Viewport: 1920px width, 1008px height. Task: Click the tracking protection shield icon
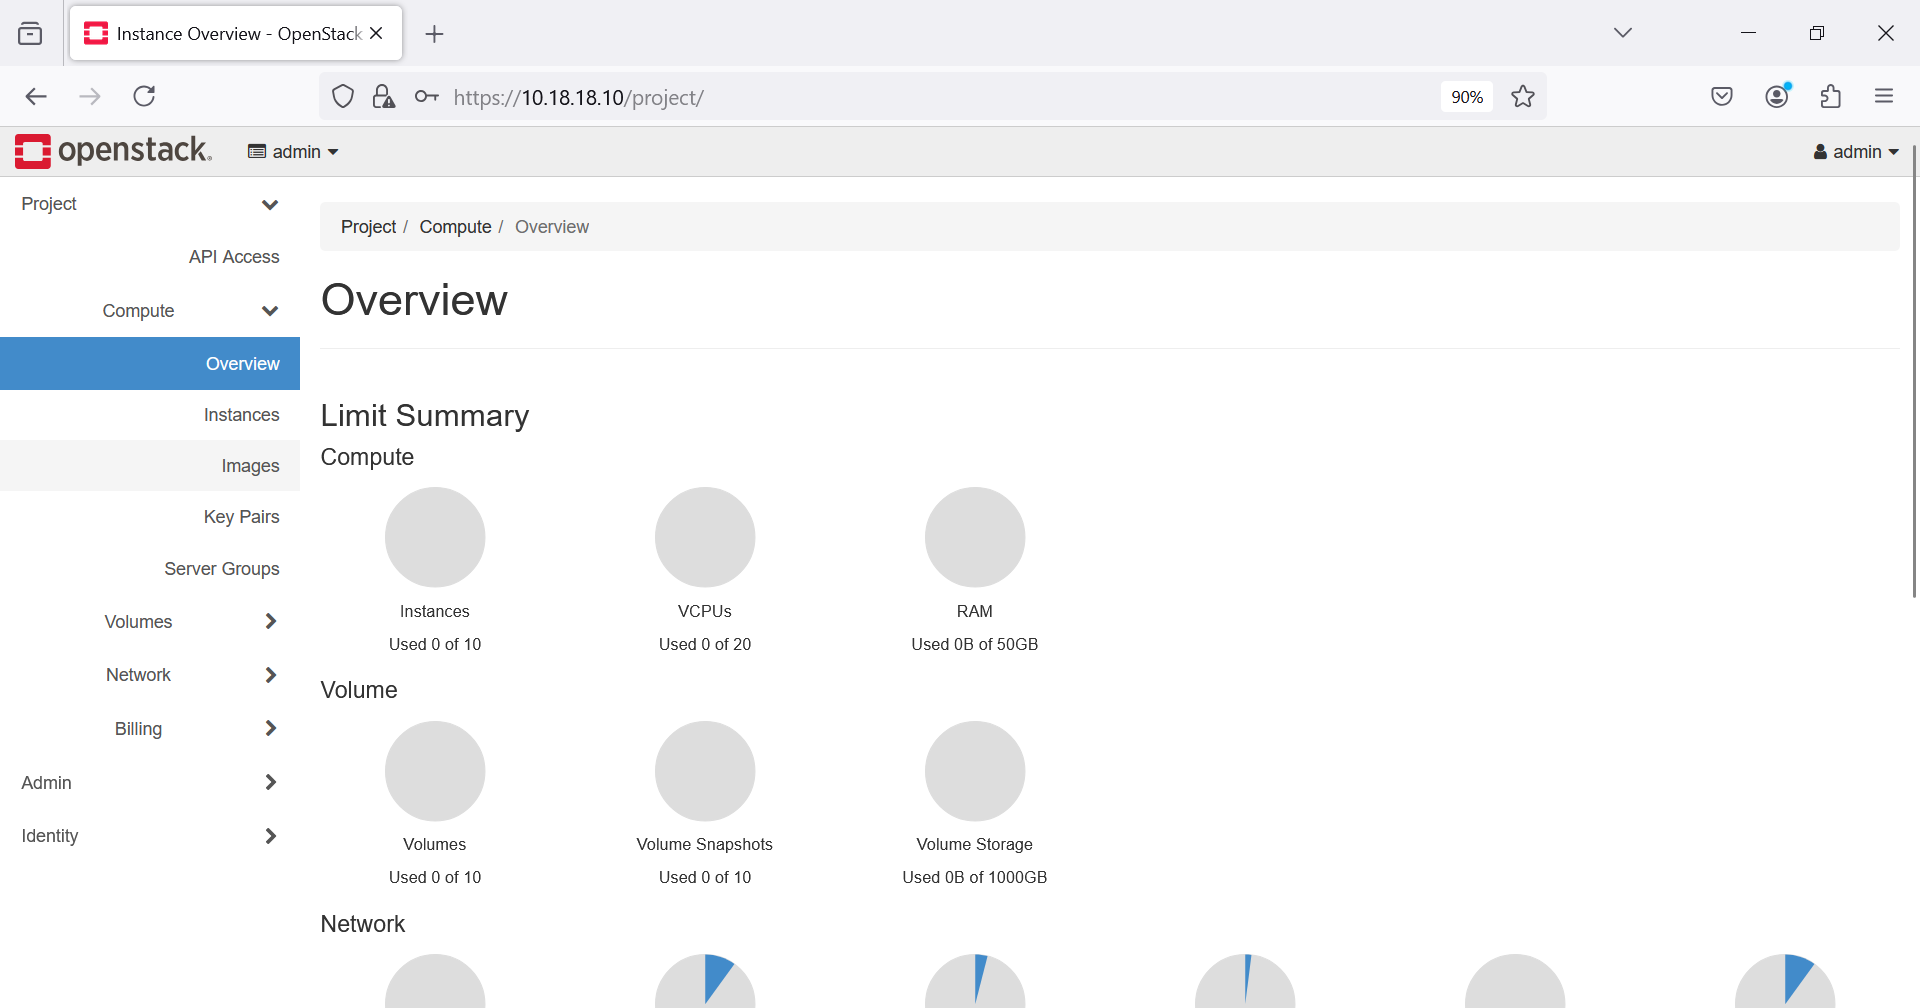coord(343,97)
